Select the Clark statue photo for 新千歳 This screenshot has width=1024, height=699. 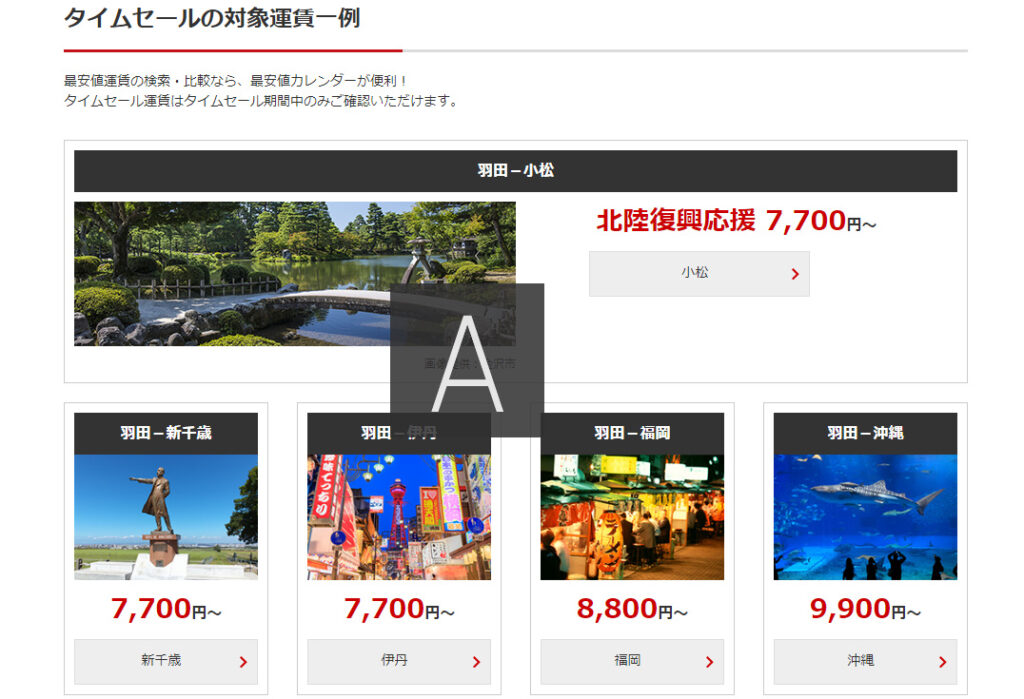(x=166, y=517)
